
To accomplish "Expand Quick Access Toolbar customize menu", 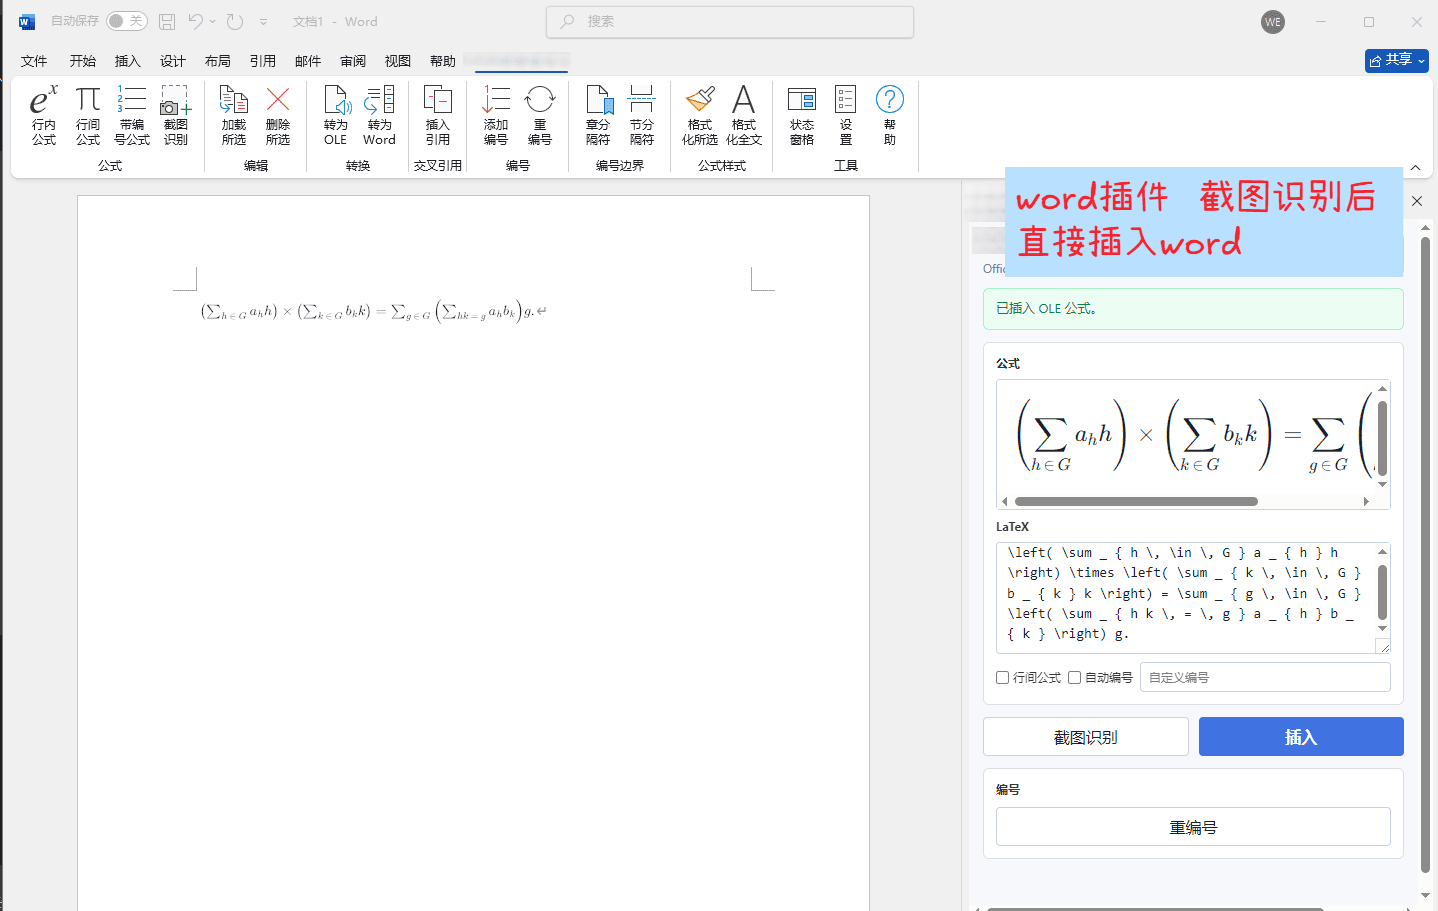I will [x=263, y=21].
